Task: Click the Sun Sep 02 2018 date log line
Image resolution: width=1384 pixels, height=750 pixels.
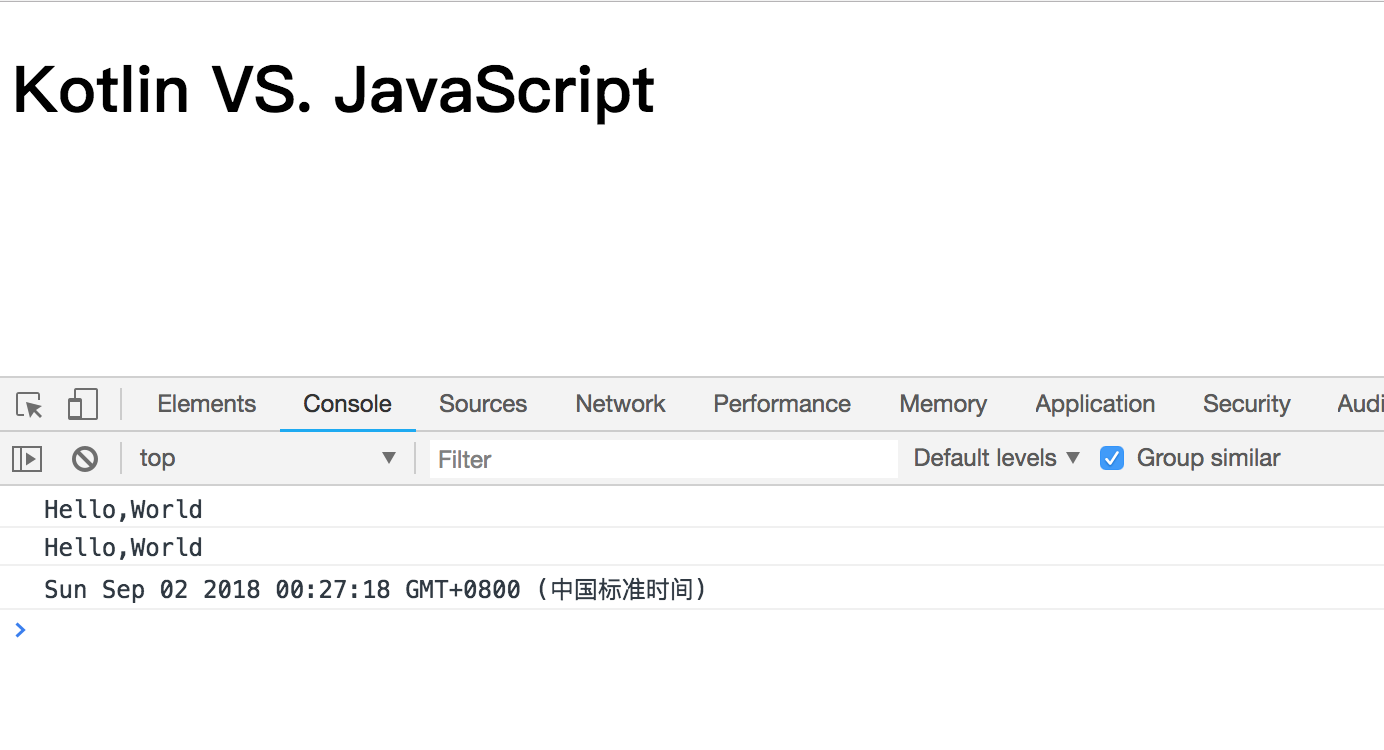Action: tap(375, 590)
